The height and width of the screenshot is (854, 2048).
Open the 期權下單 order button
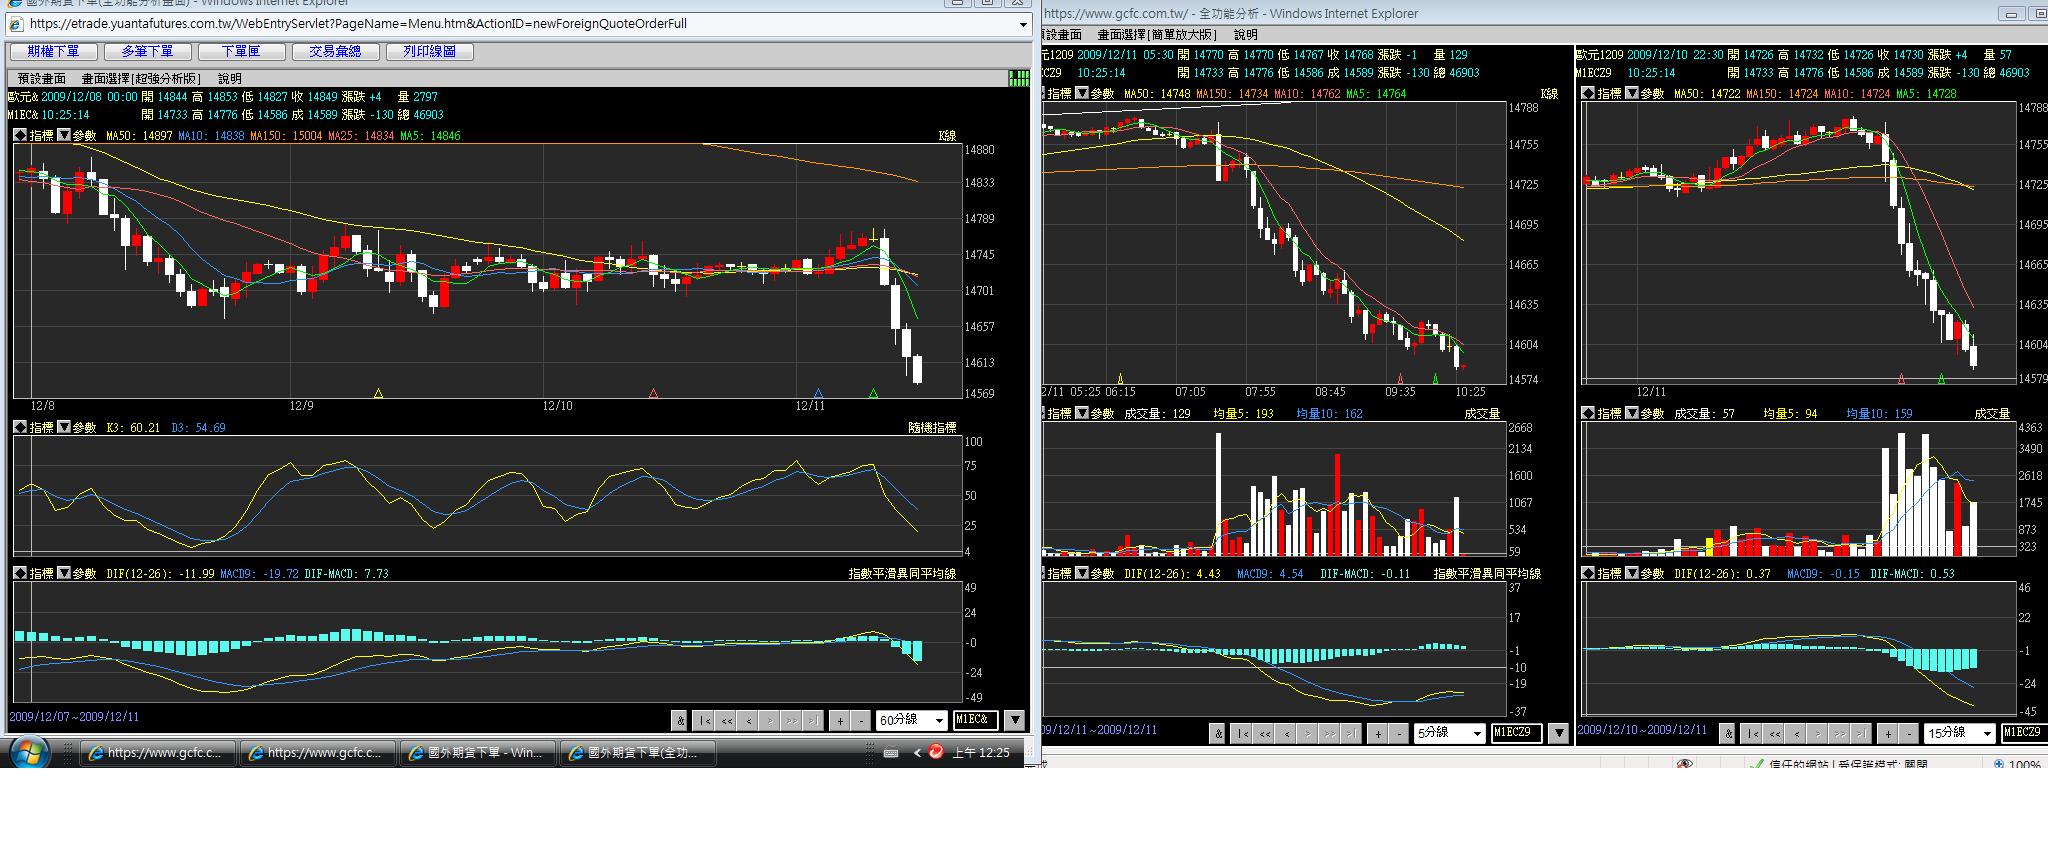click(53, 52)
